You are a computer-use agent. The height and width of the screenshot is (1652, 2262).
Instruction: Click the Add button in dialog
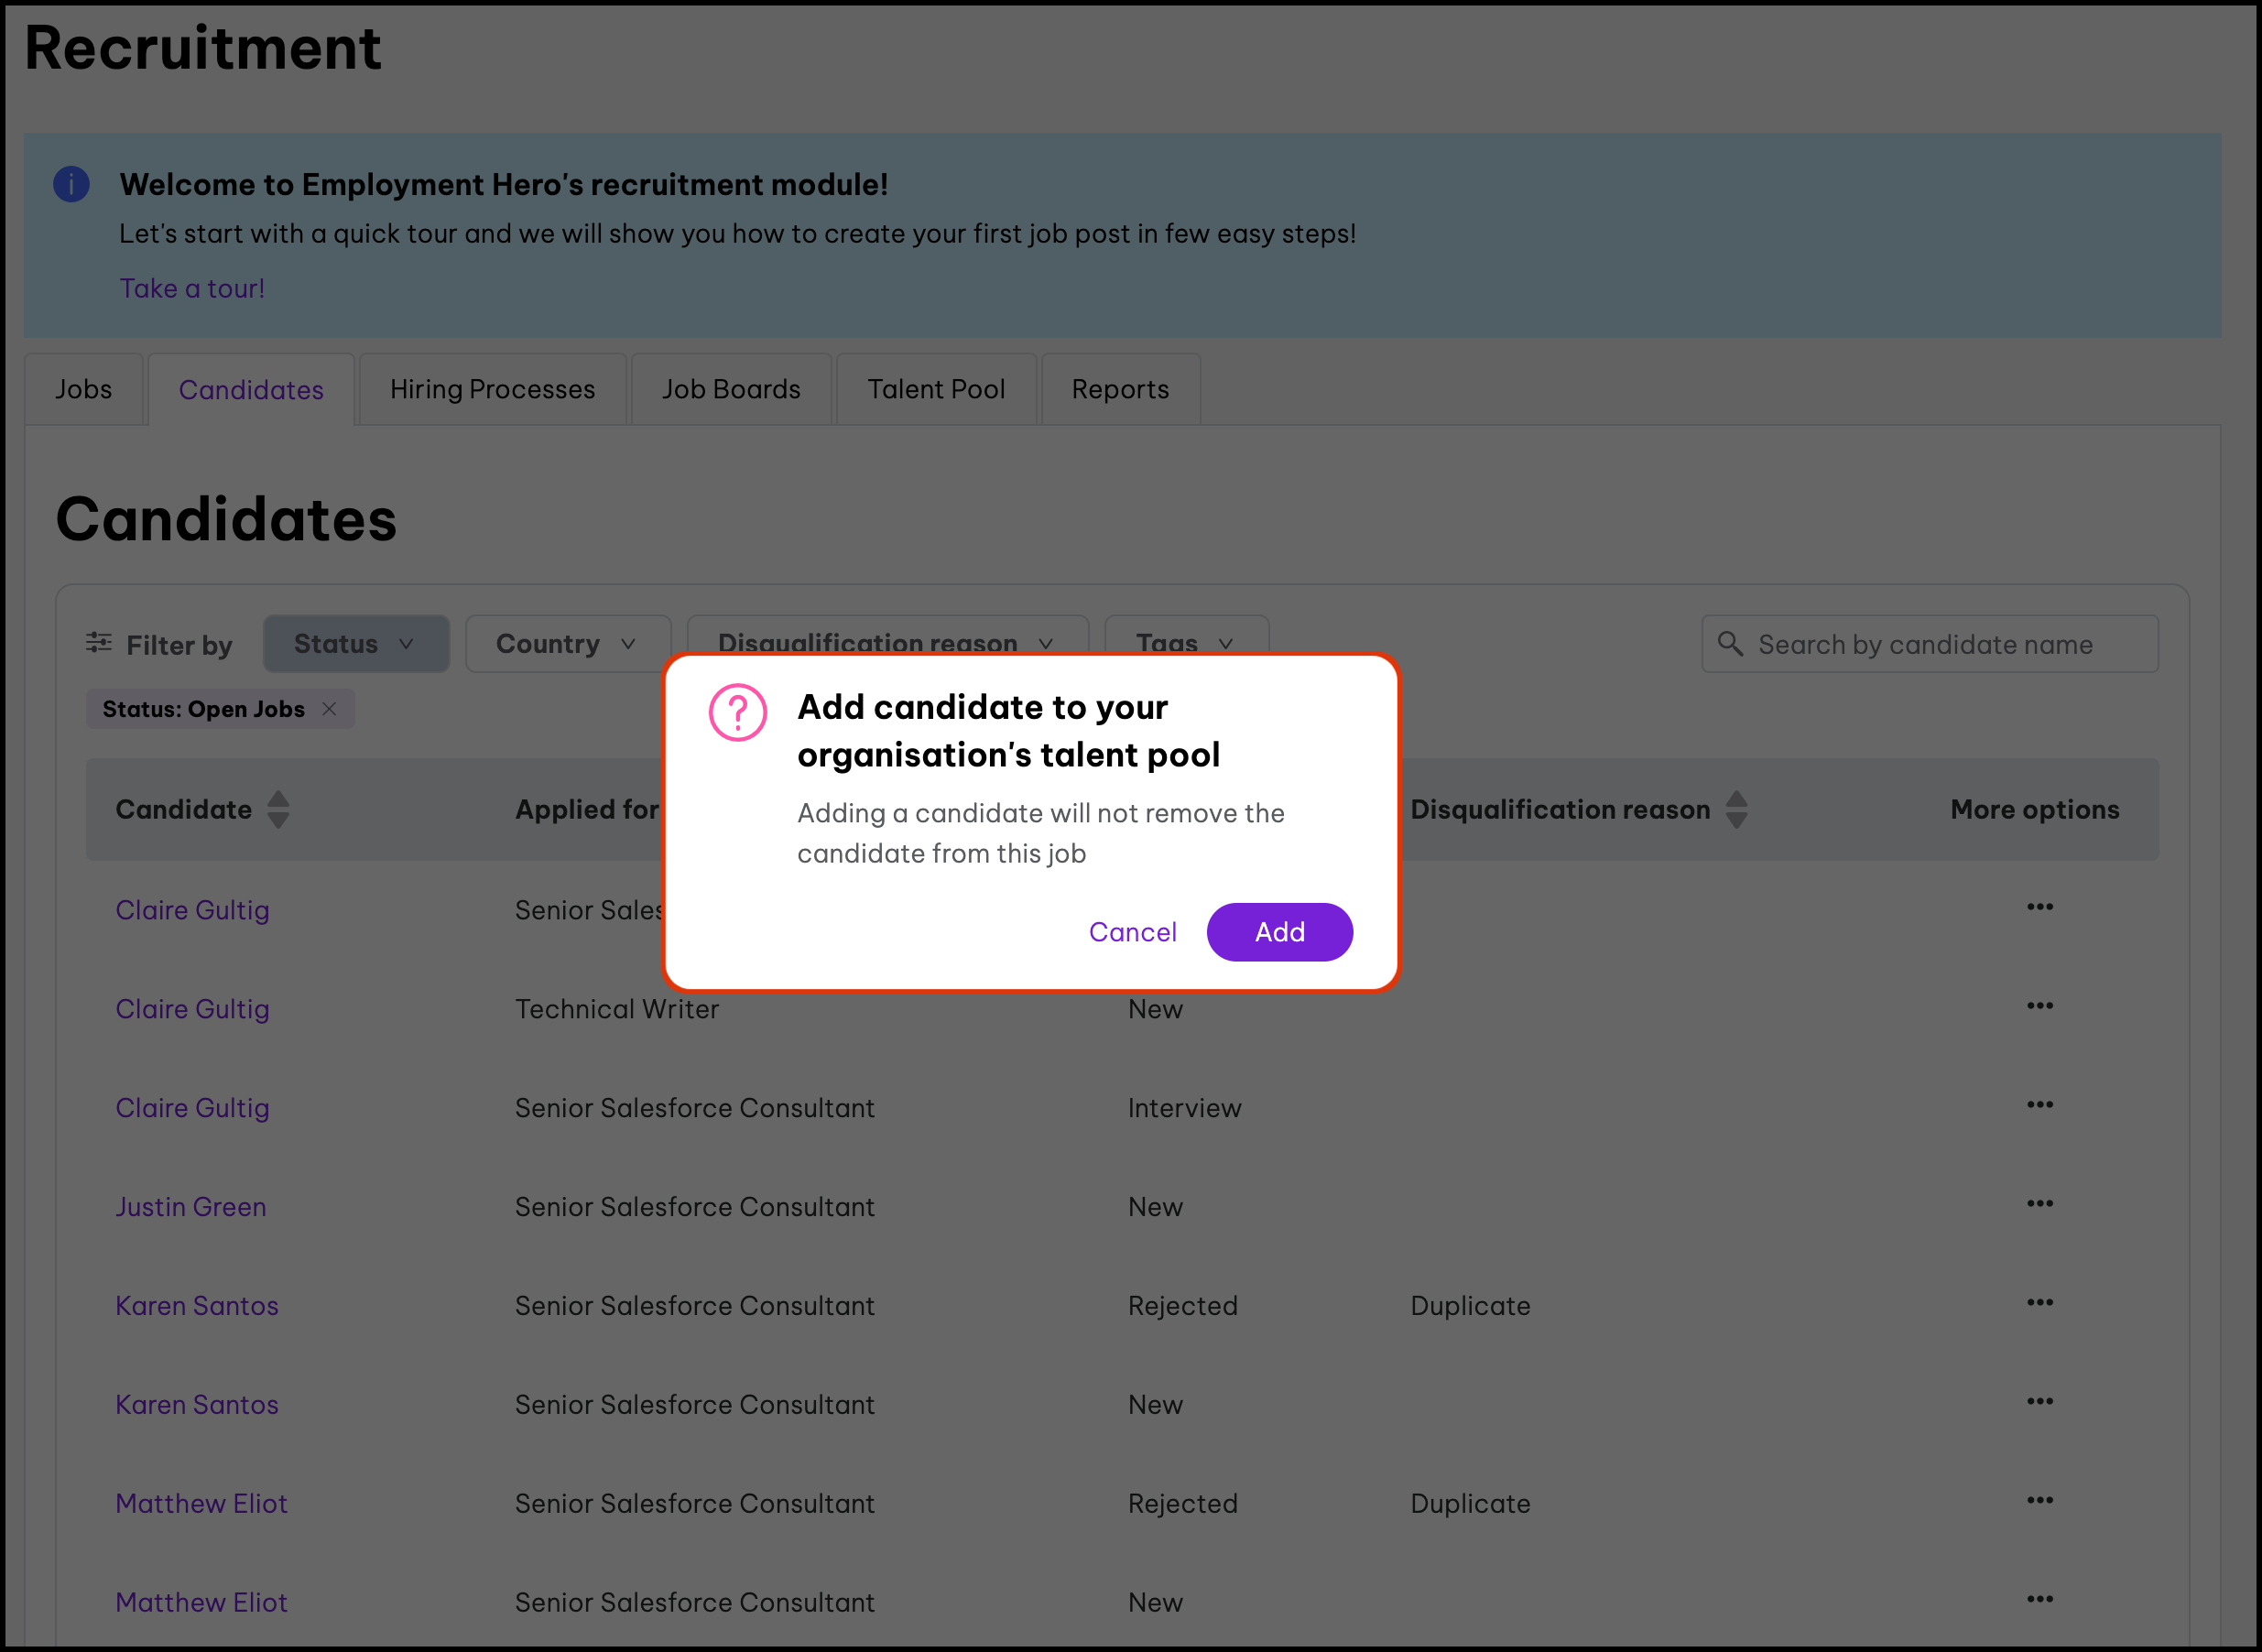point(1279,932)
